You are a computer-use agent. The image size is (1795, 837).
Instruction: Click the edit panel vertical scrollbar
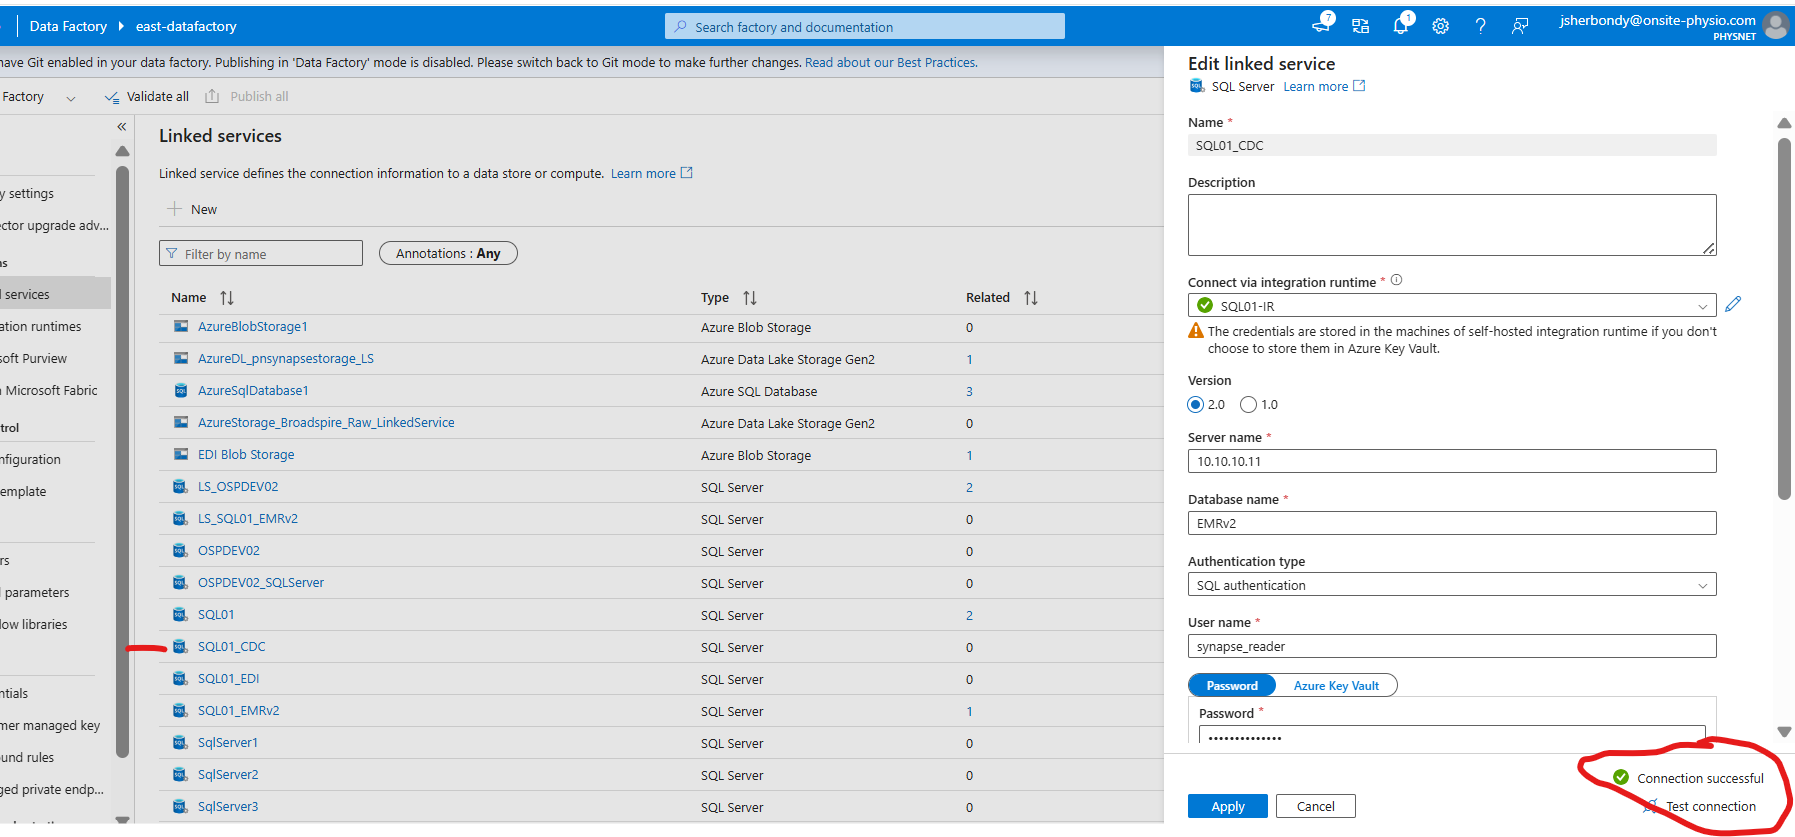pos(1784,318)
